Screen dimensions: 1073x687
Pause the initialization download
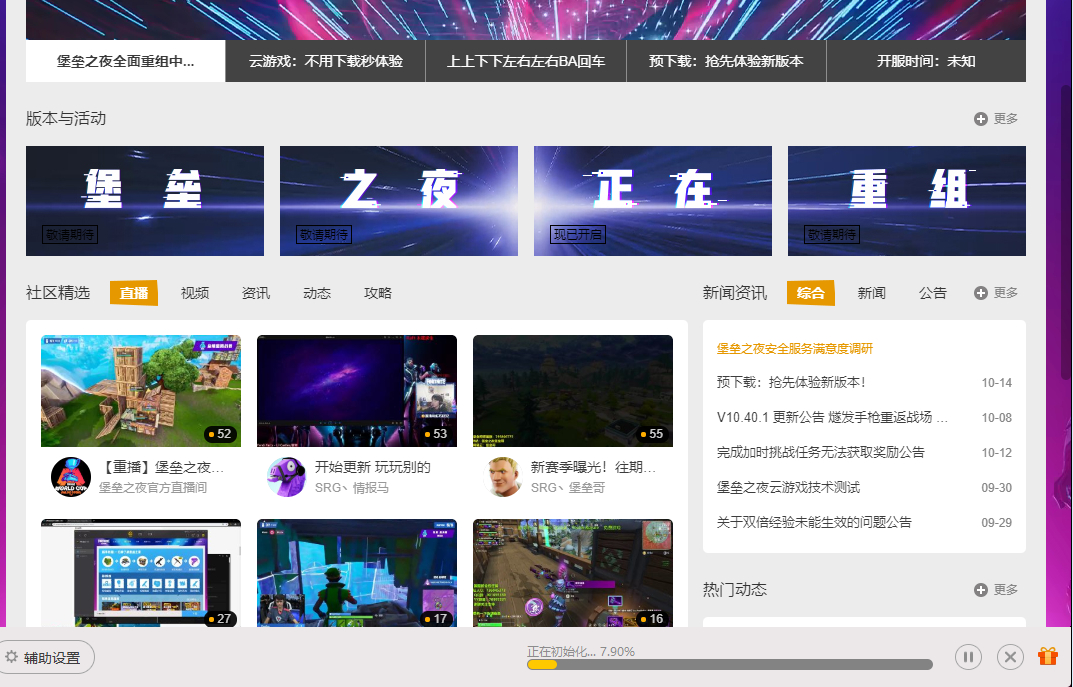click(x=968, y=658)
